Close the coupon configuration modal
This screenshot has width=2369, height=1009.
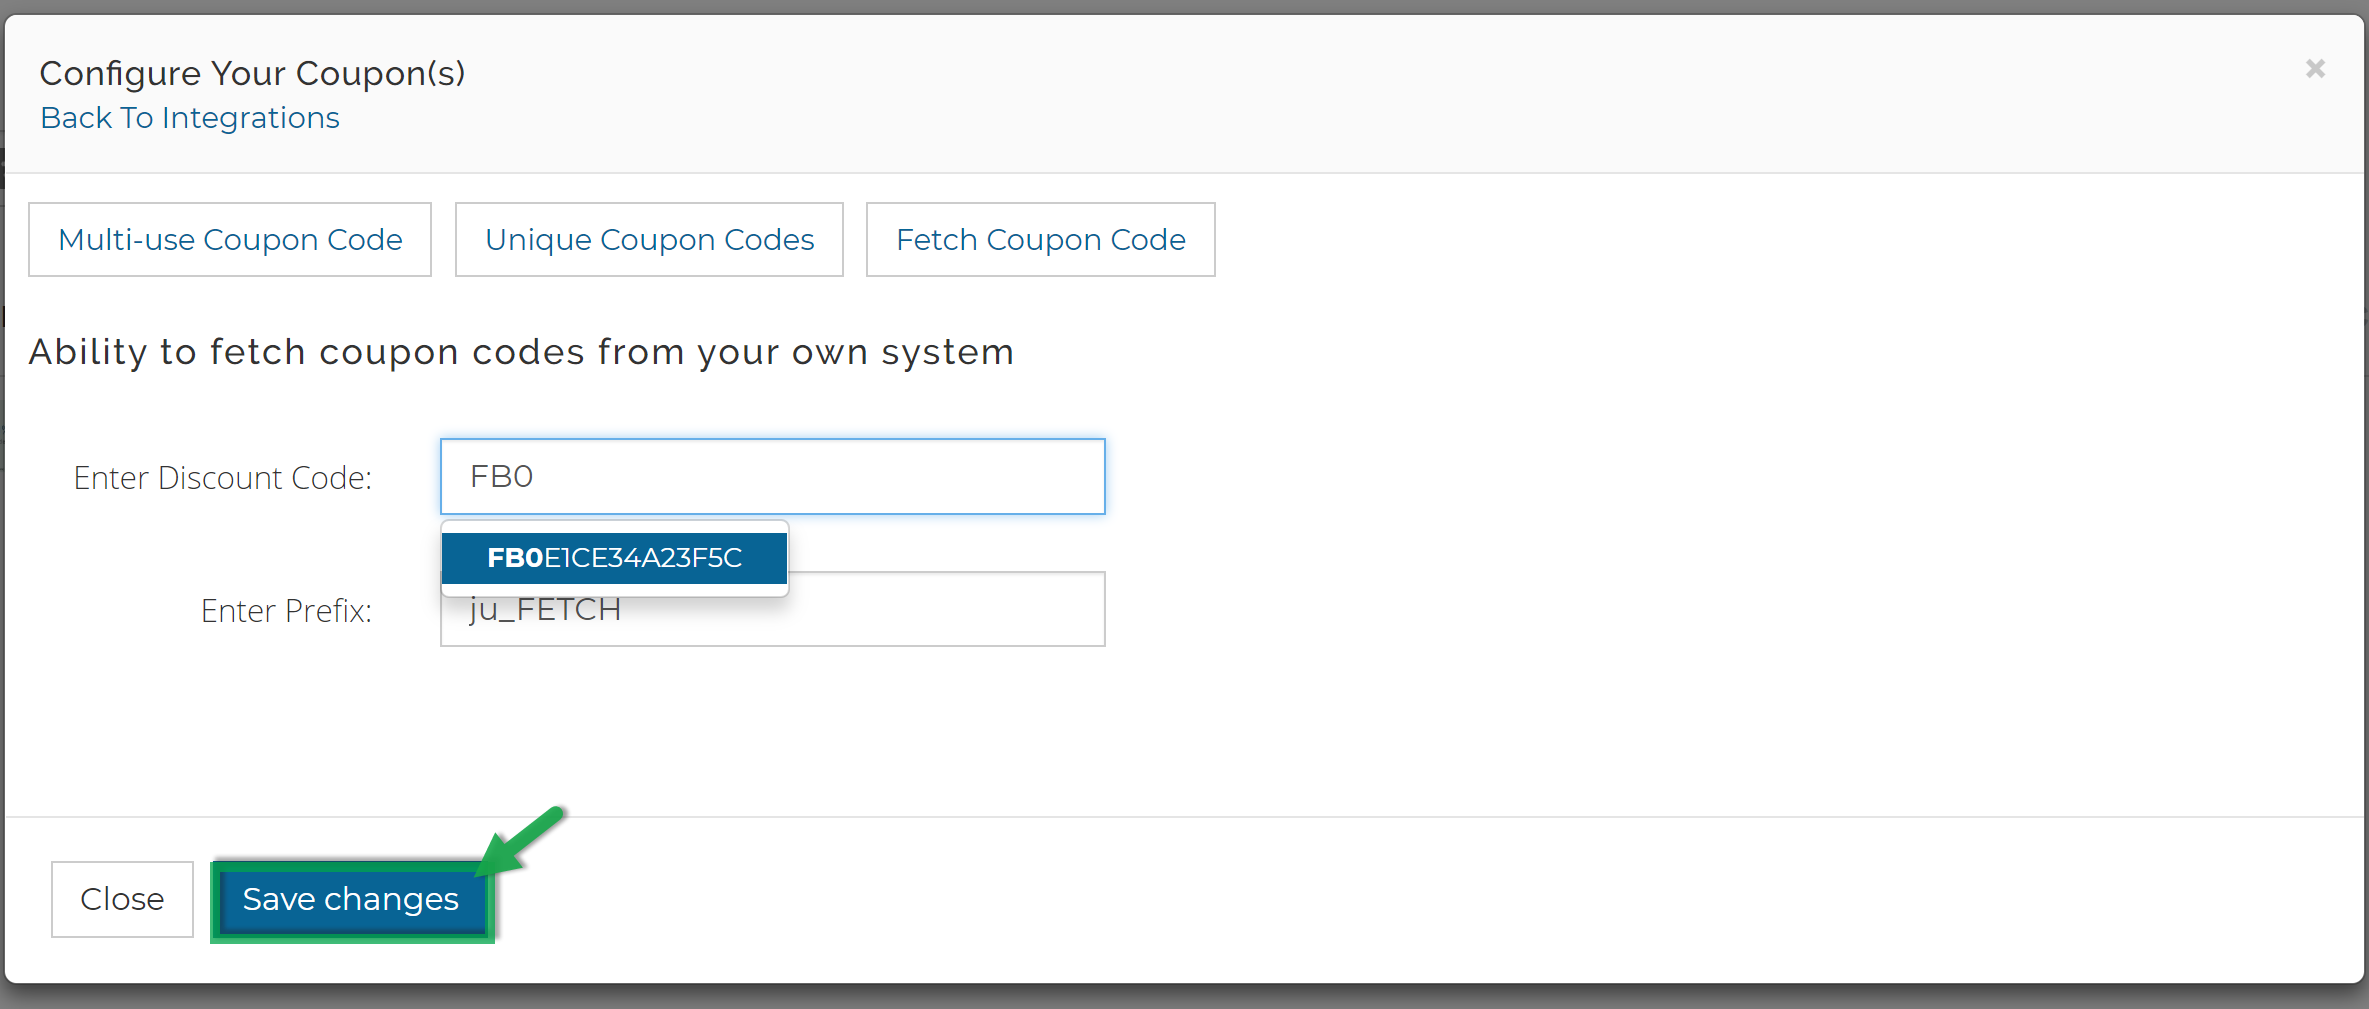(2315, 68)
